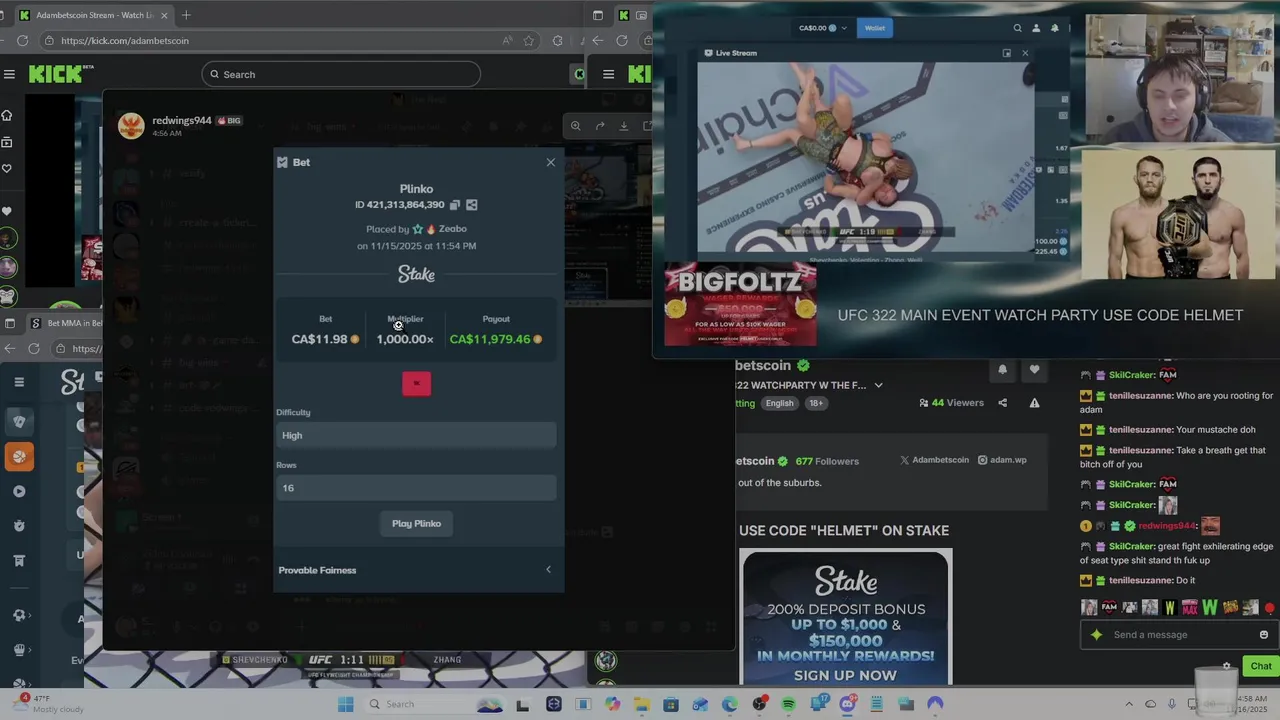Expand the stream title chevron

pyautogui.click(x=879, y=385)
